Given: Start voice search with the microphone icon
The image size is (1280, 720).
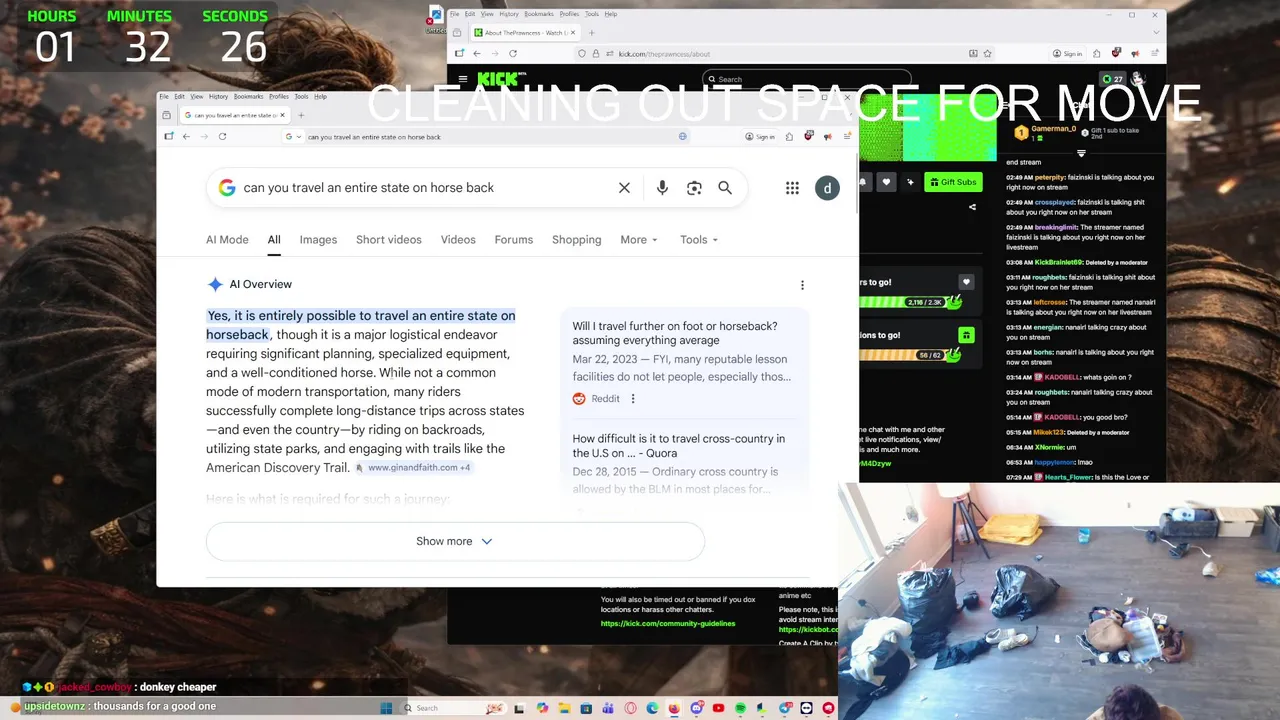Looking at the screenshot, I should pyautogui.click(x=662, y=188).
